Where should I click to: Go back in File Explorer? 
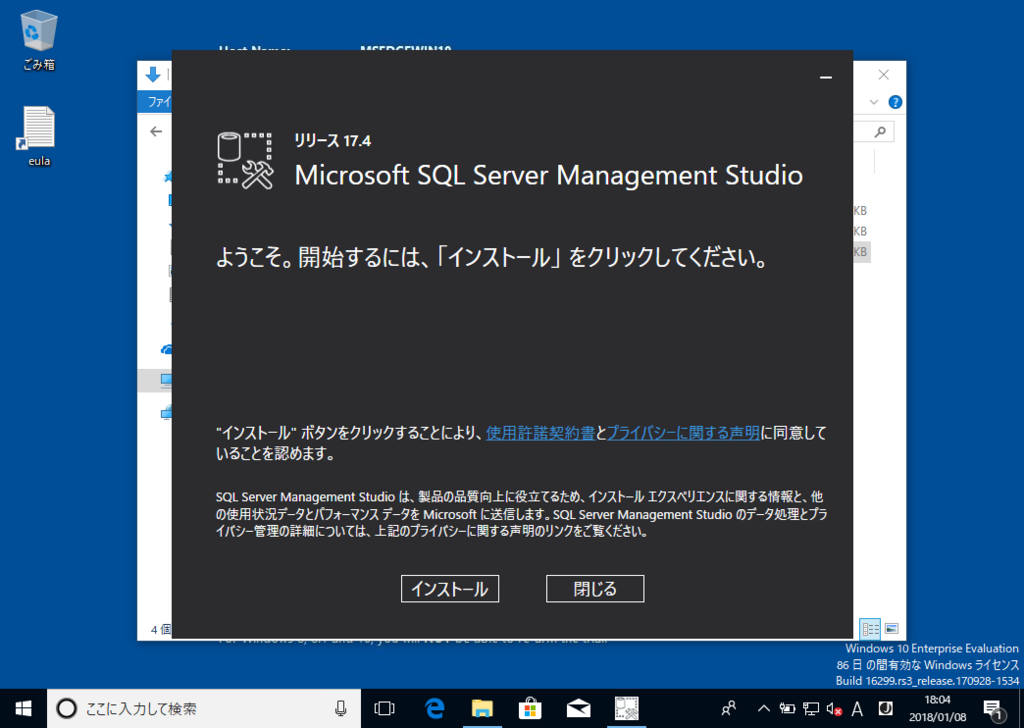tap(155, 132)
